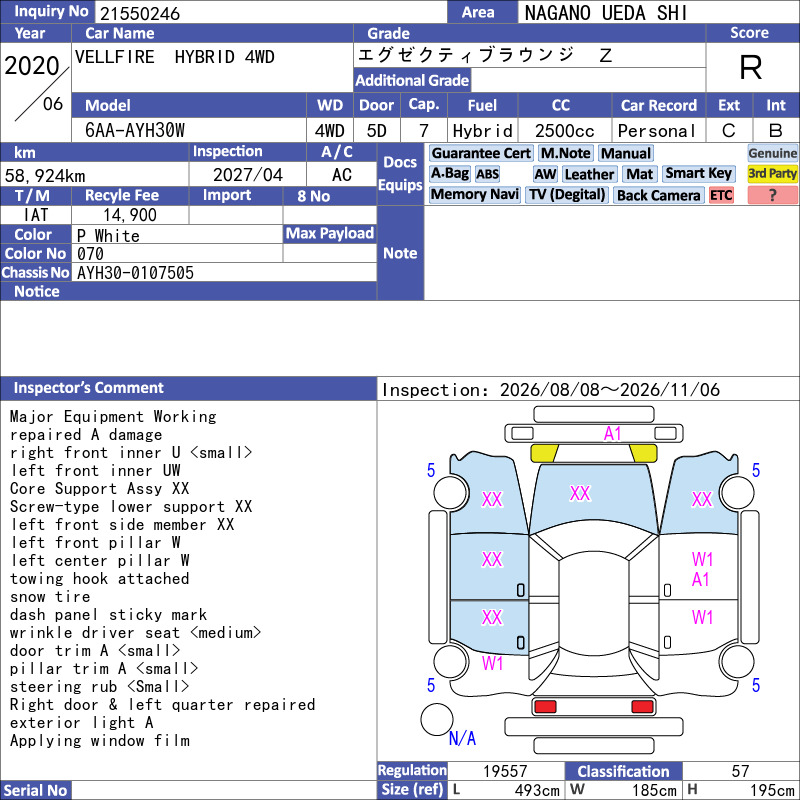800x800 pixels.
Task: Click the Smart Key equipment tag
Action: coord(698,173)
